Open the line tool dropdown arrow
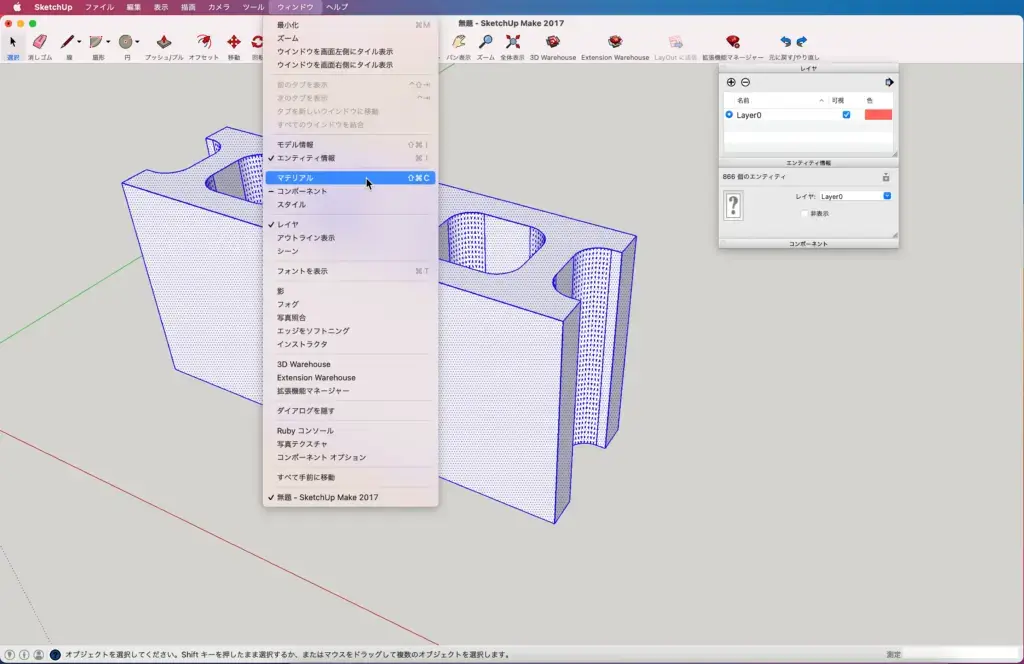 (x=79, y=42)
